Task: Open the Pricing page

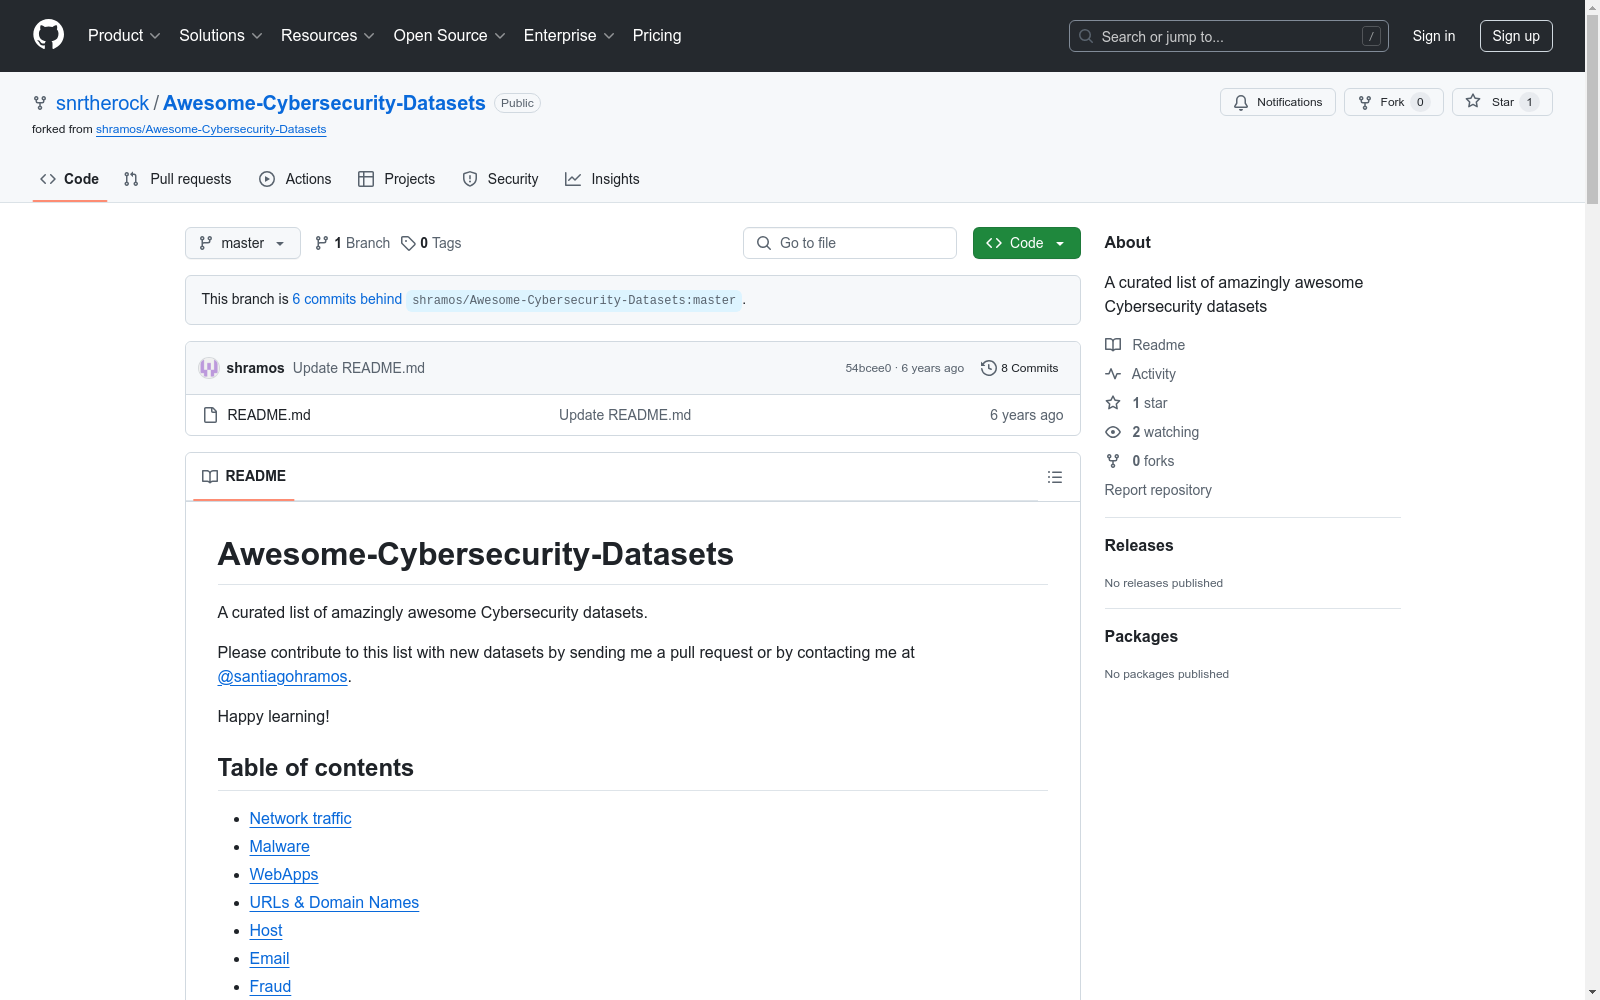Action: pyautogui.click(x=657, y=36)
